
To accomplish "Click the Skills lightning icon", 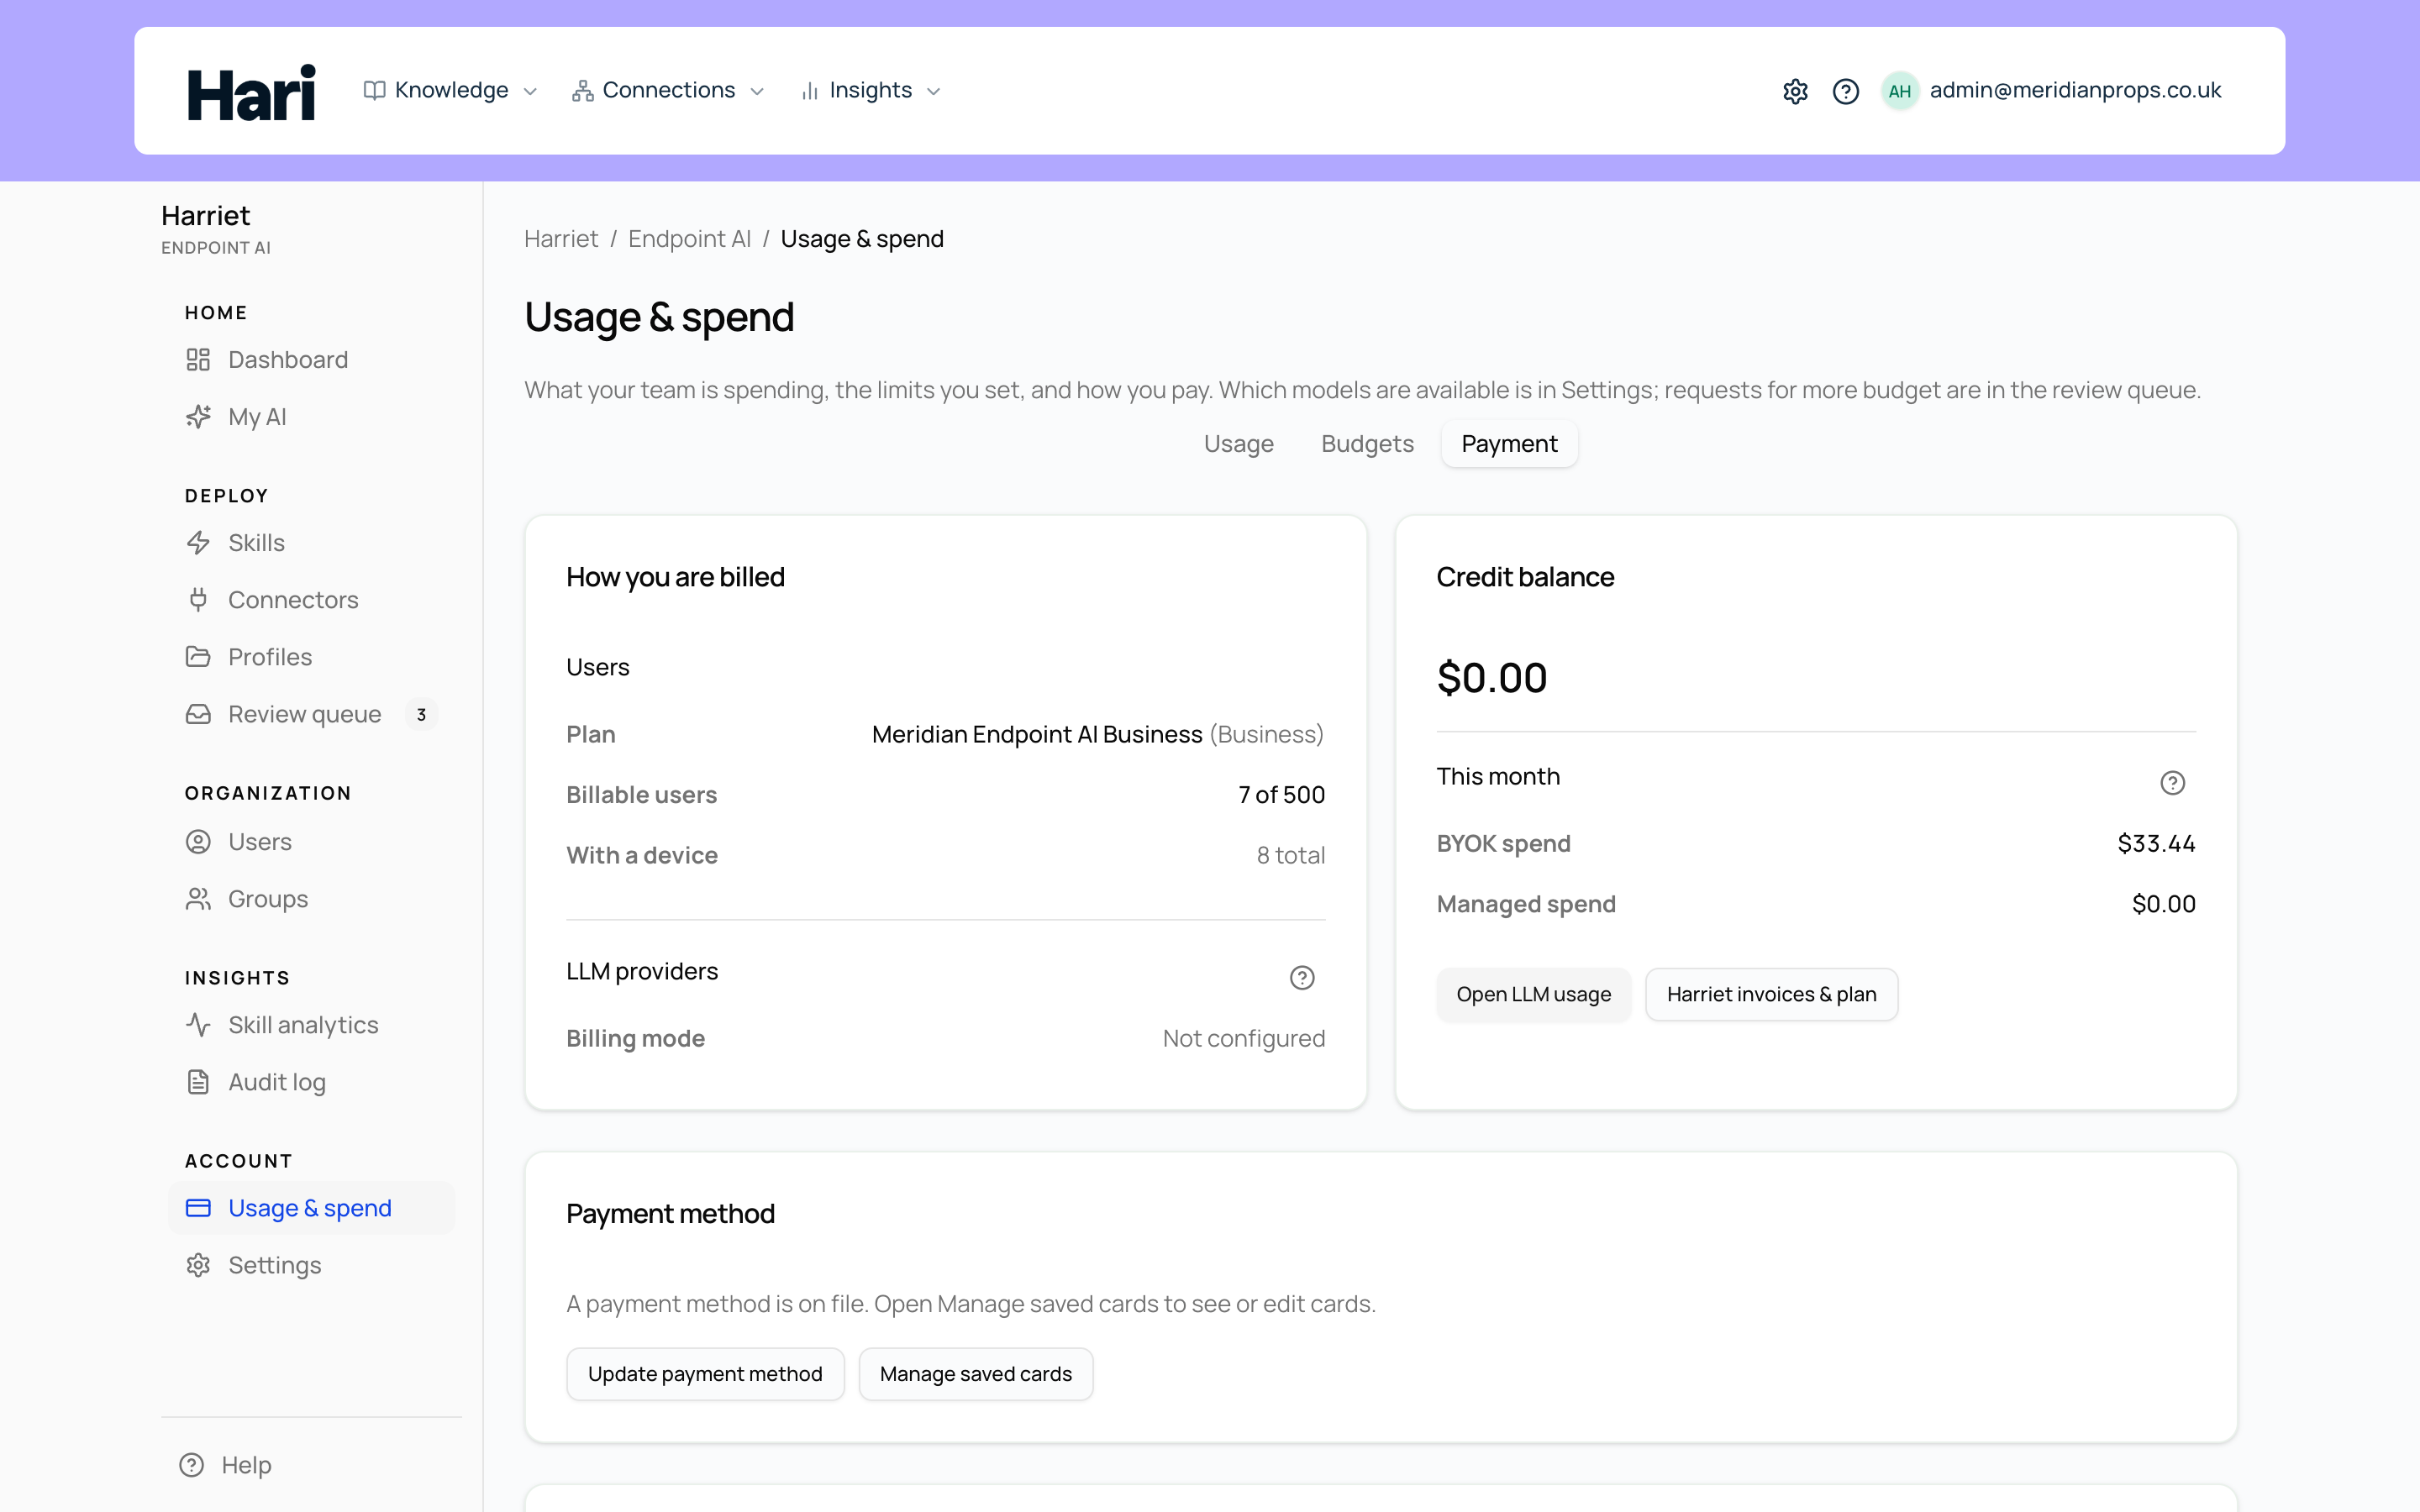I will coord(198,543).
